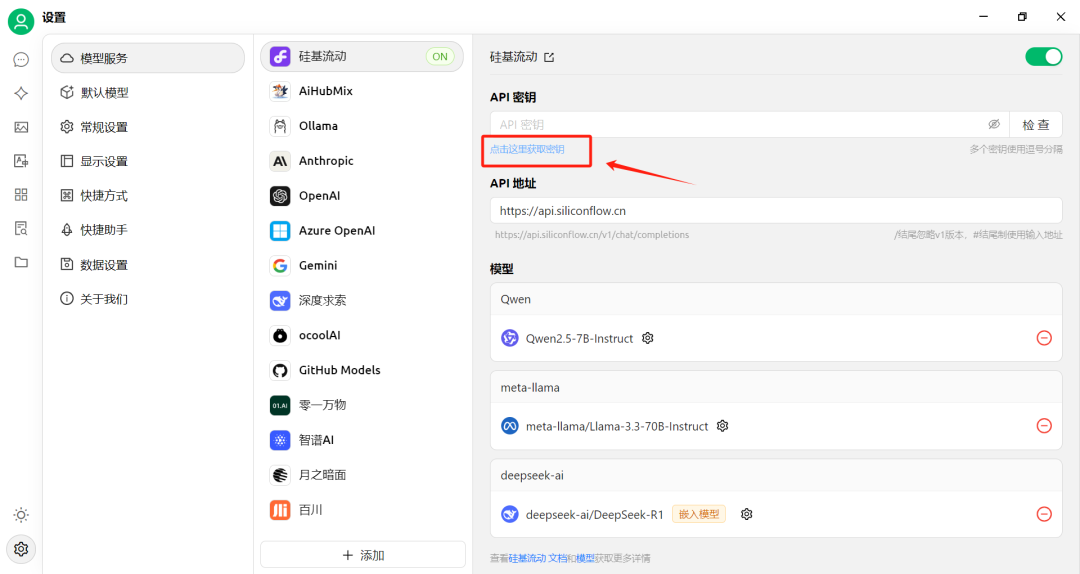Open 快捷助手 settings section
Screen dimensions: 1080x574
148,230
